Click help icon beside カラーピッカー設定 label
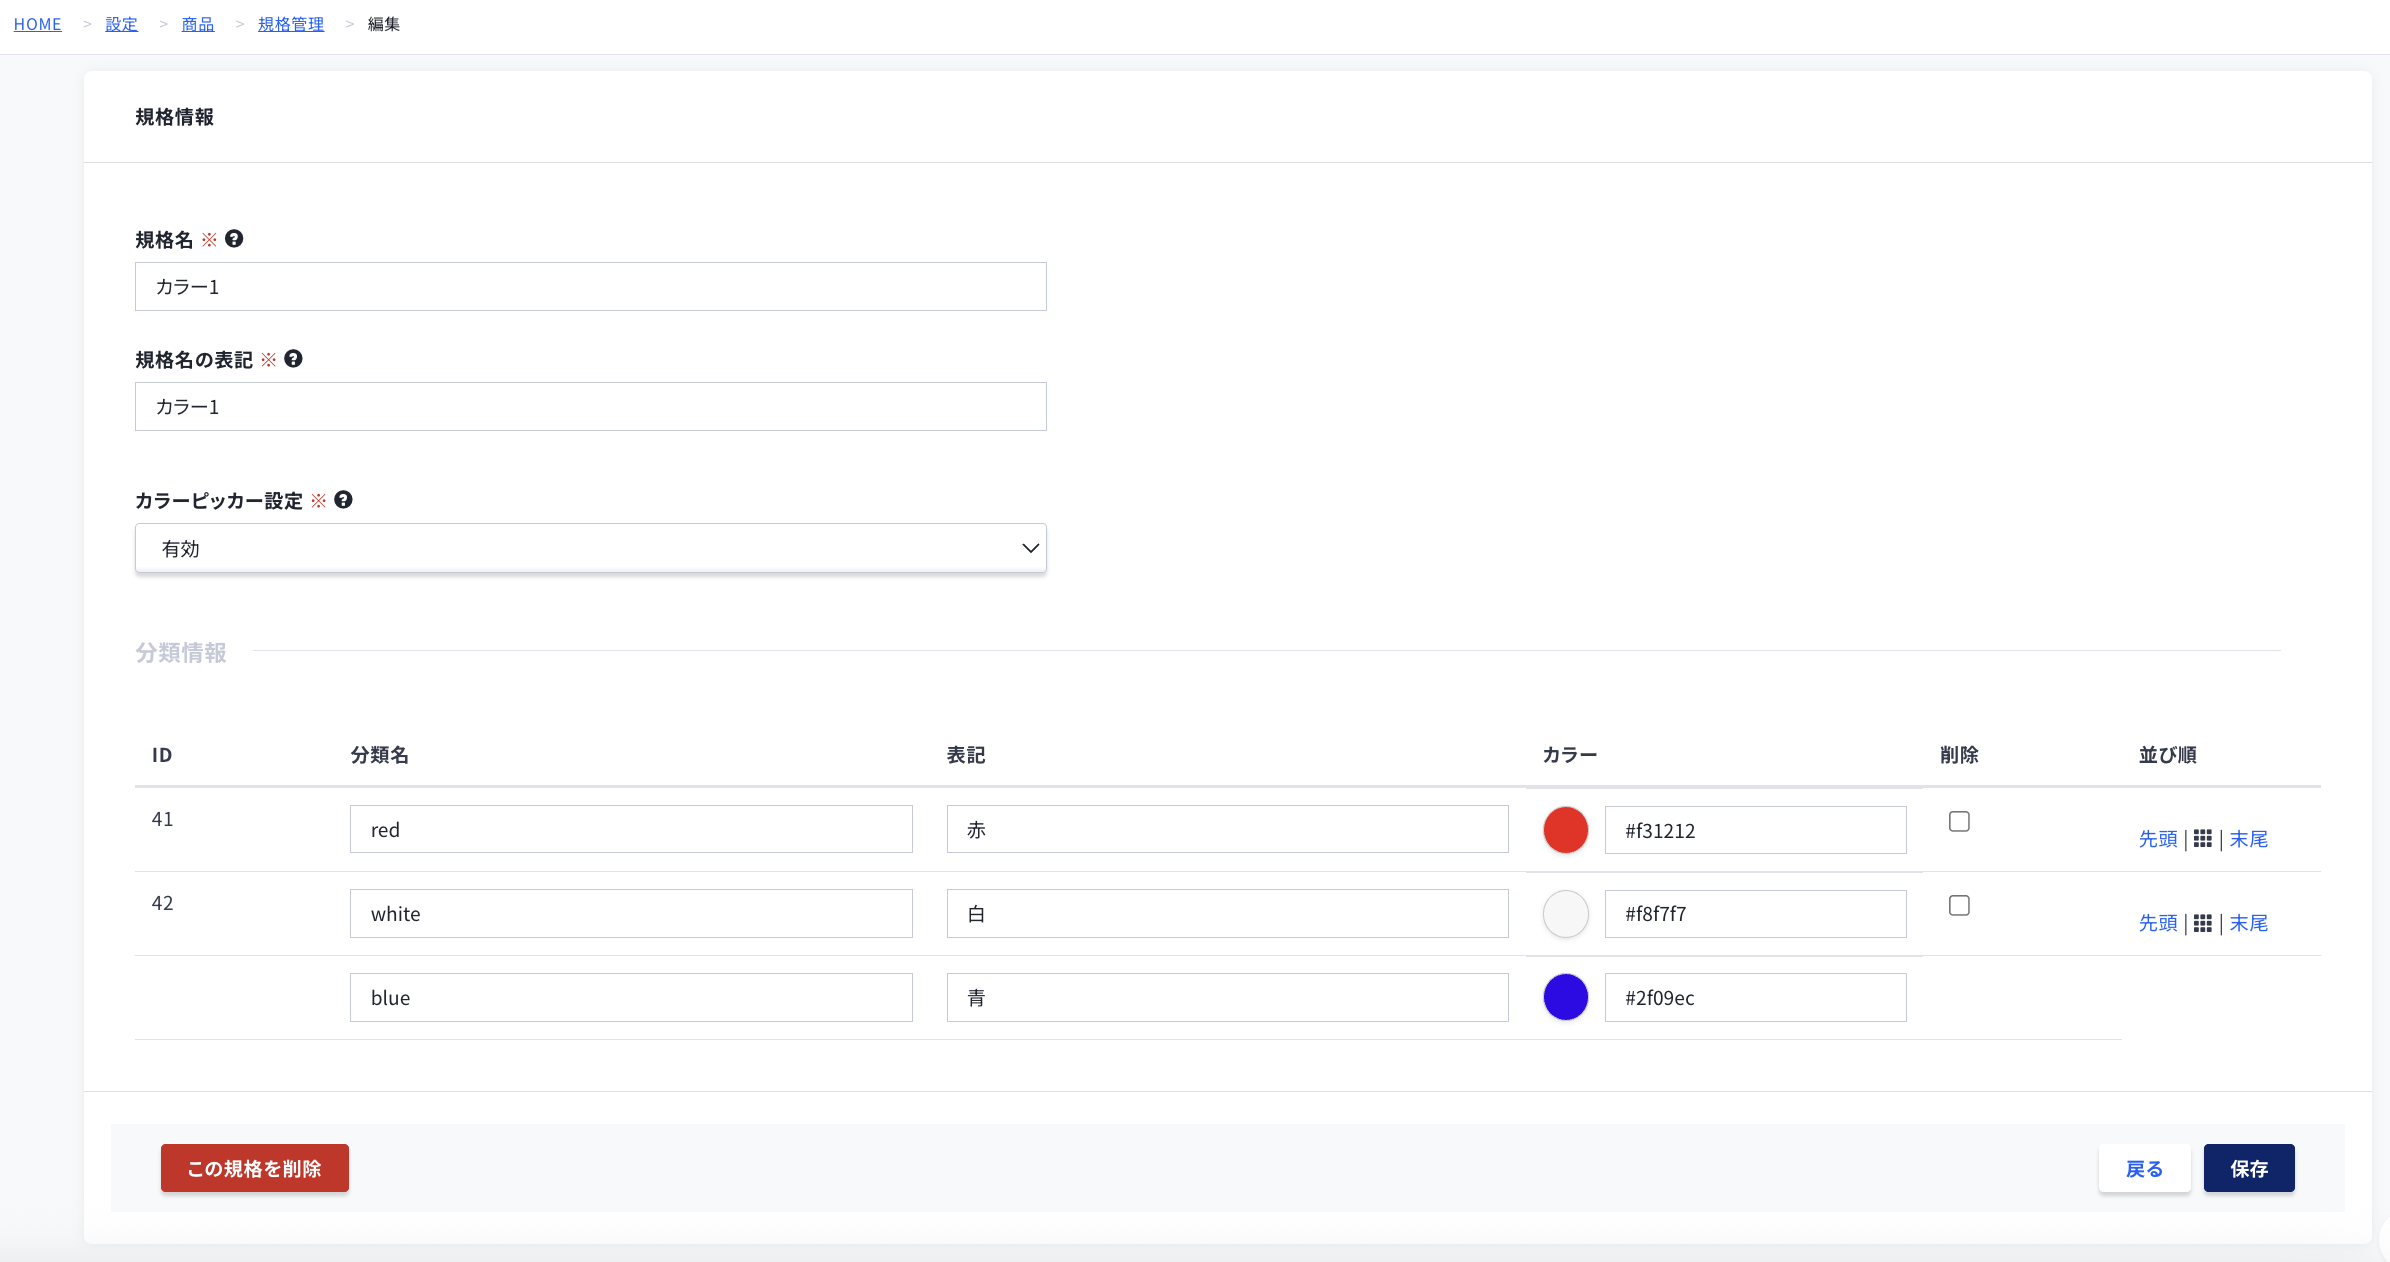Viewport: 2390px width, 1262px height. click(343, 500)
